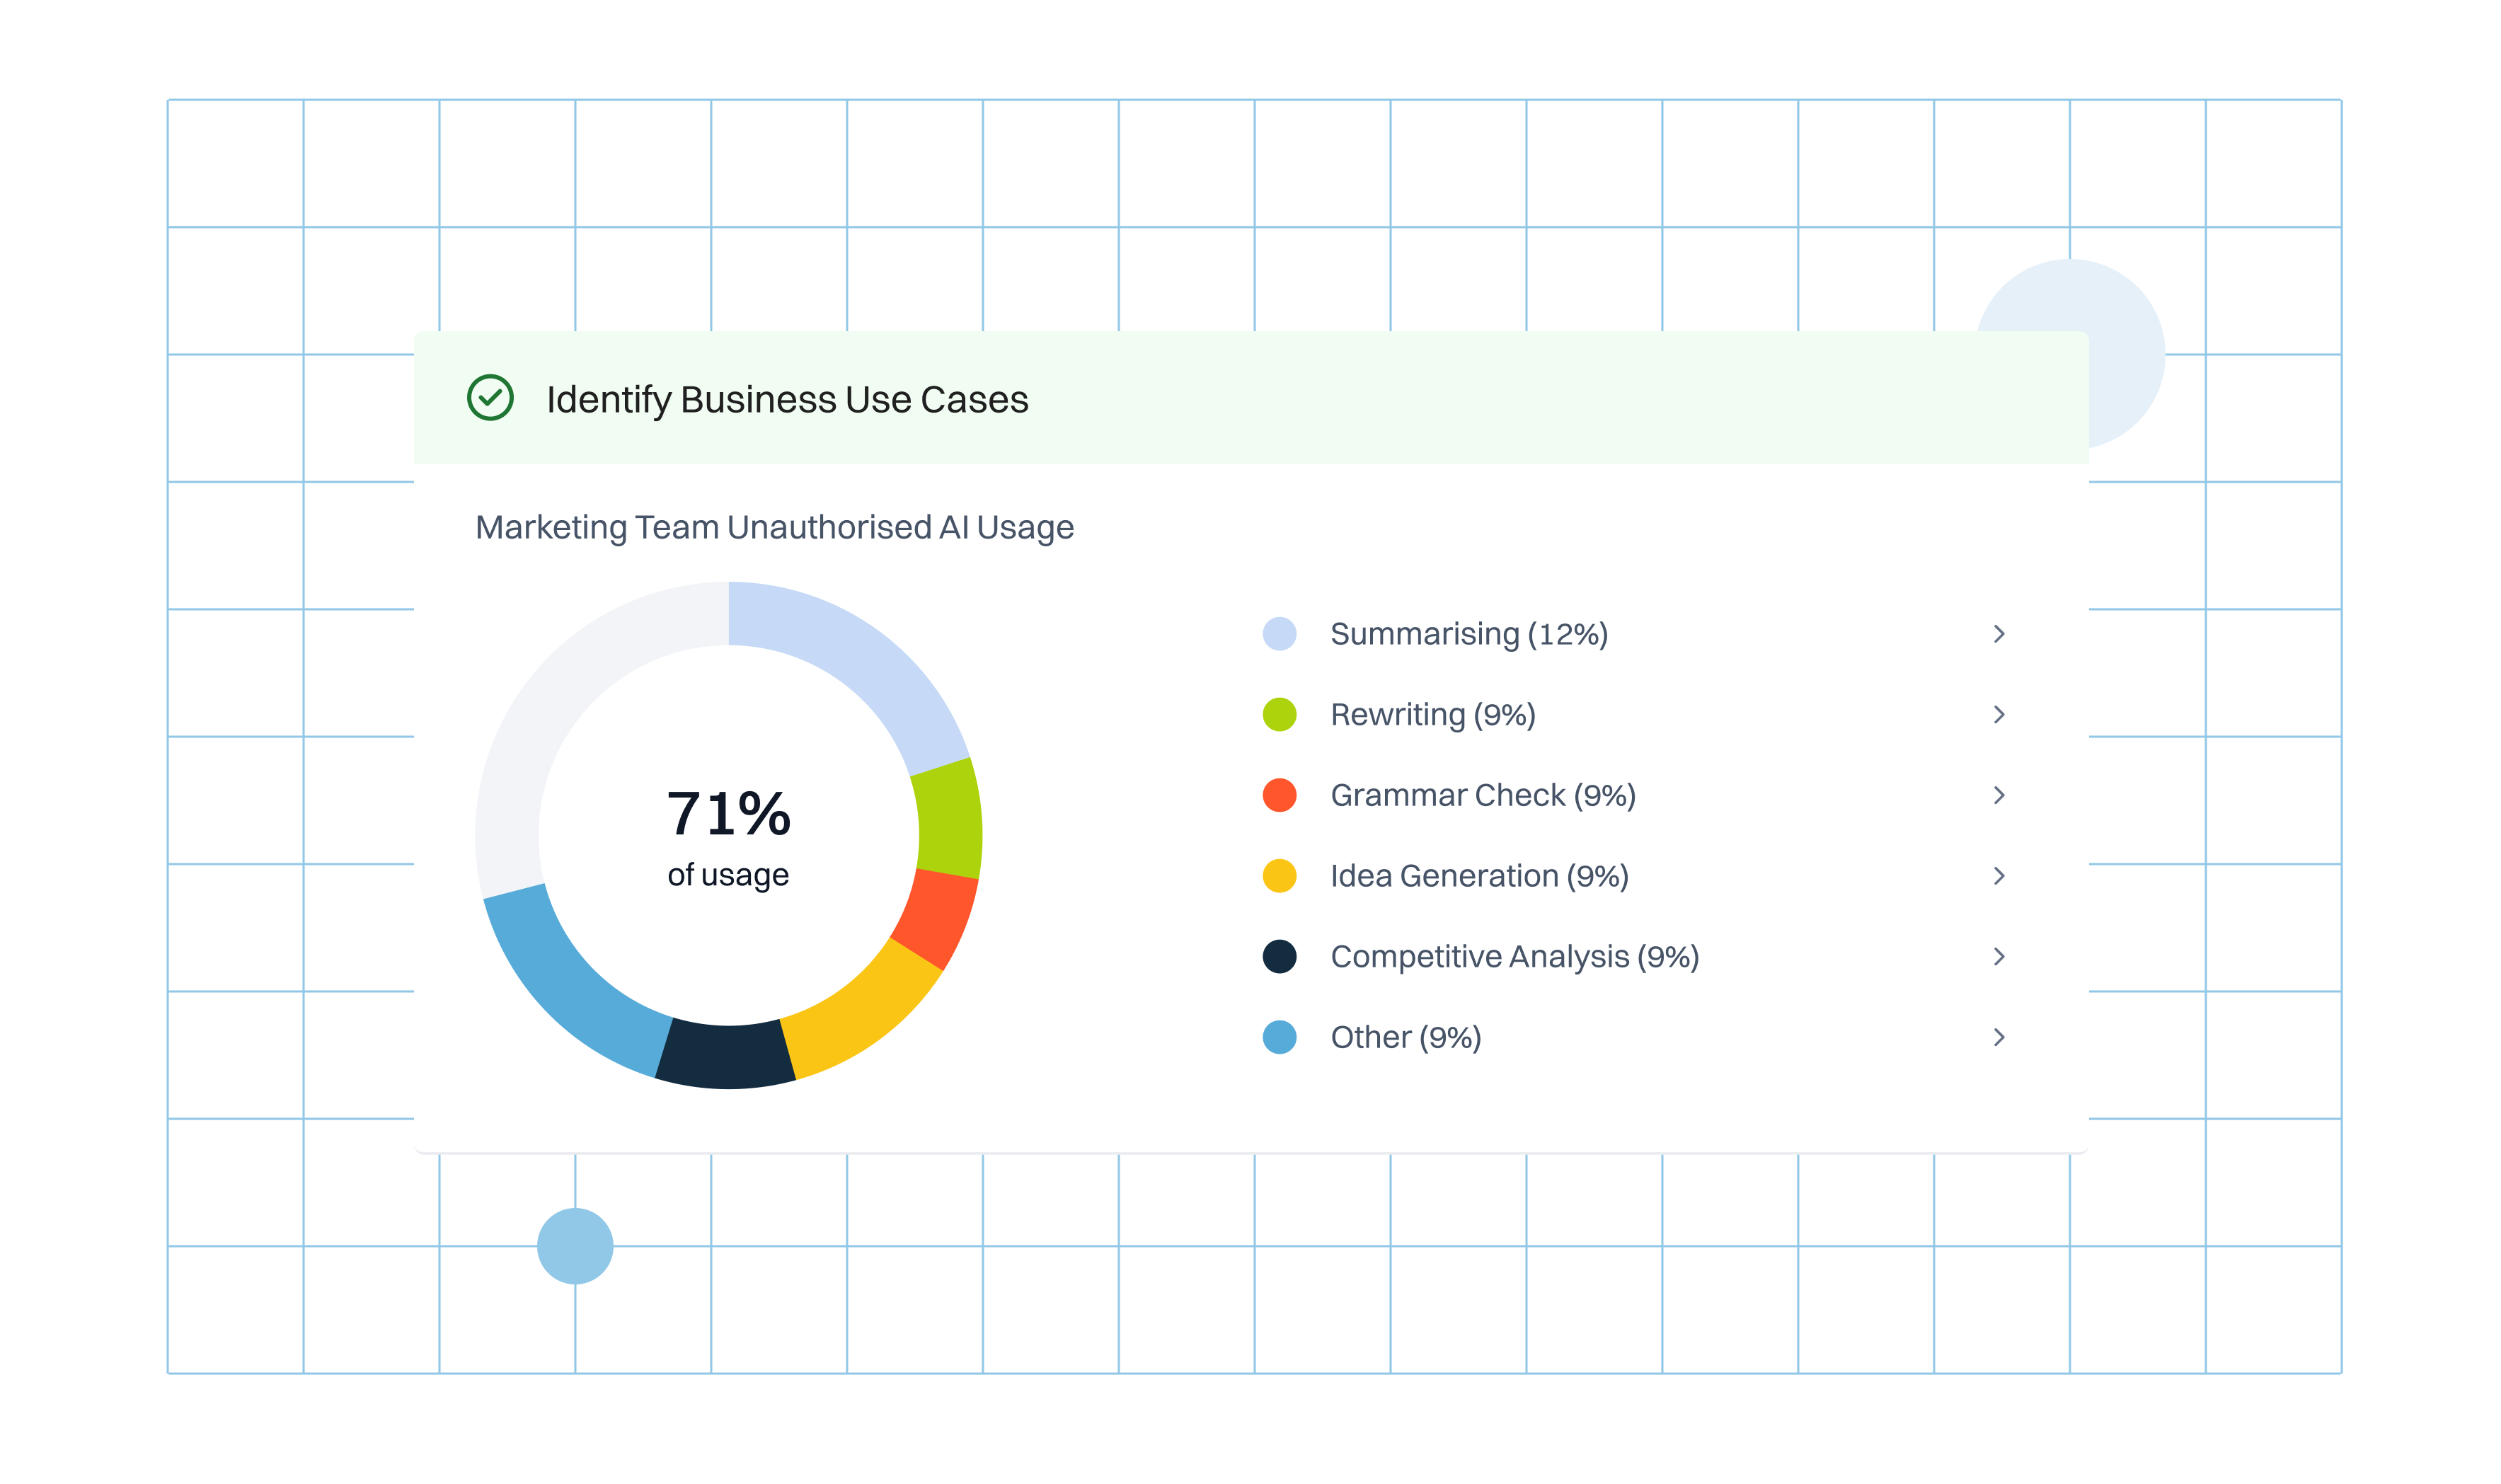The height and width of the screenshot is (1484, 2501).
Task: Expand the Other (9%) row chevron
Action: coord(1998,1037)
